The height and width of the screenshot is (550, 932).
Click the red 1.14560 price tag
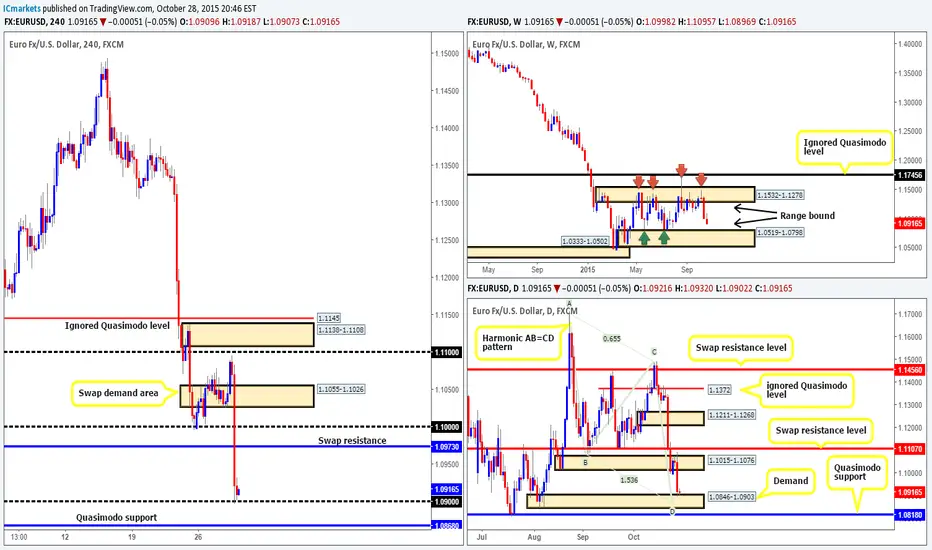909,369
